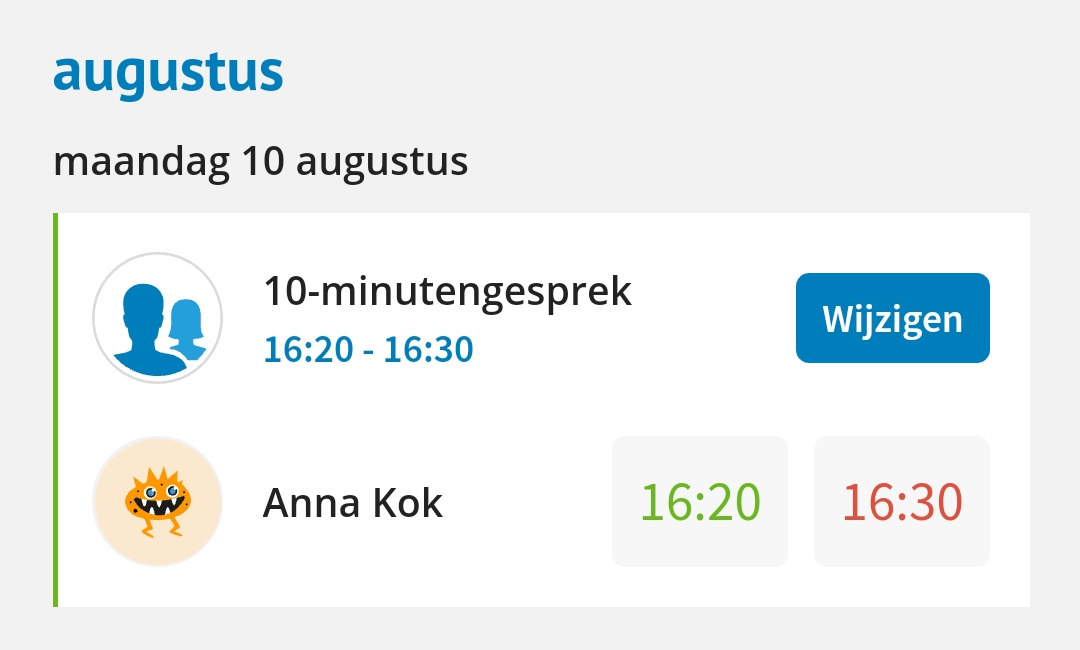
Task: Click the Wijzigen button
Action: click(x=893, y=318)
